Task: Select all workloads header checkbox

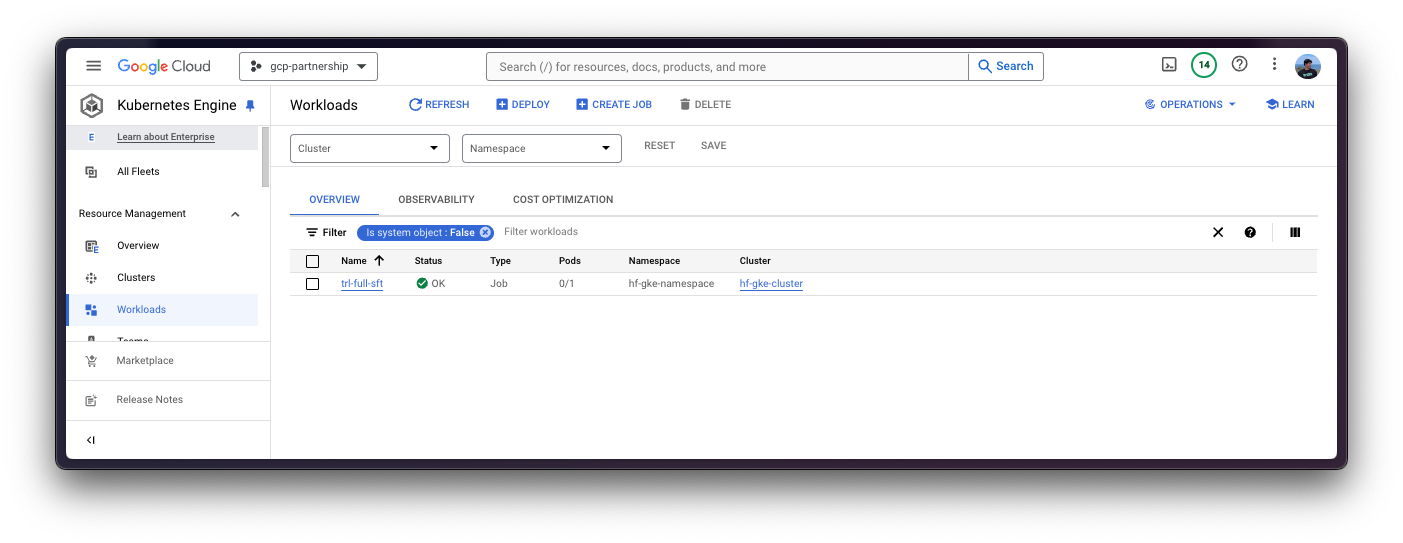Action: [x=312, y=261]
